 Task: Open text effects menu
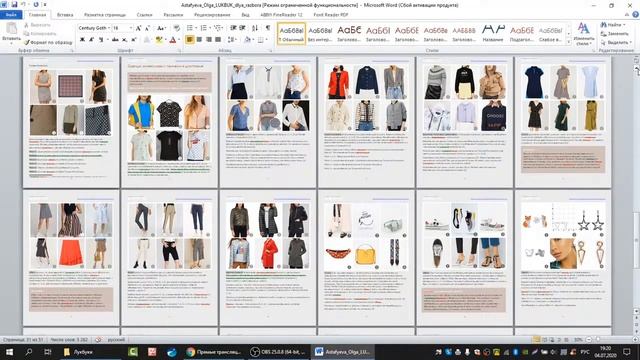coord(147,40)
